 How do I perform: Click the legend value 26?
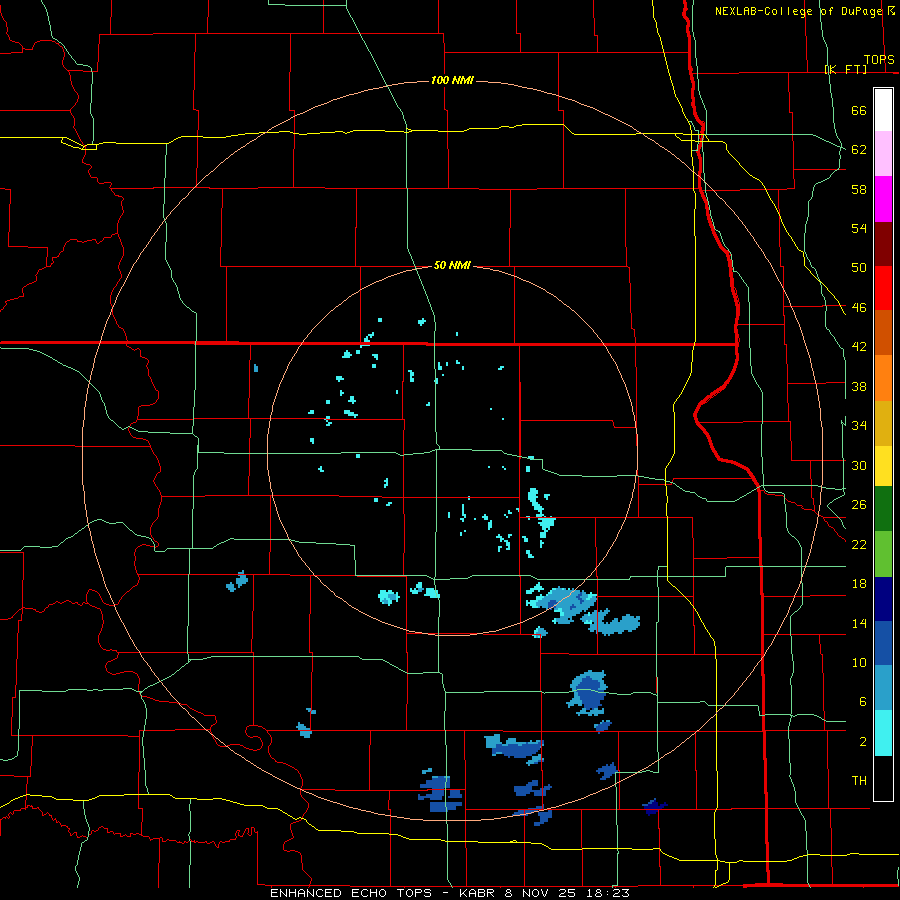[x=859, y=505]
